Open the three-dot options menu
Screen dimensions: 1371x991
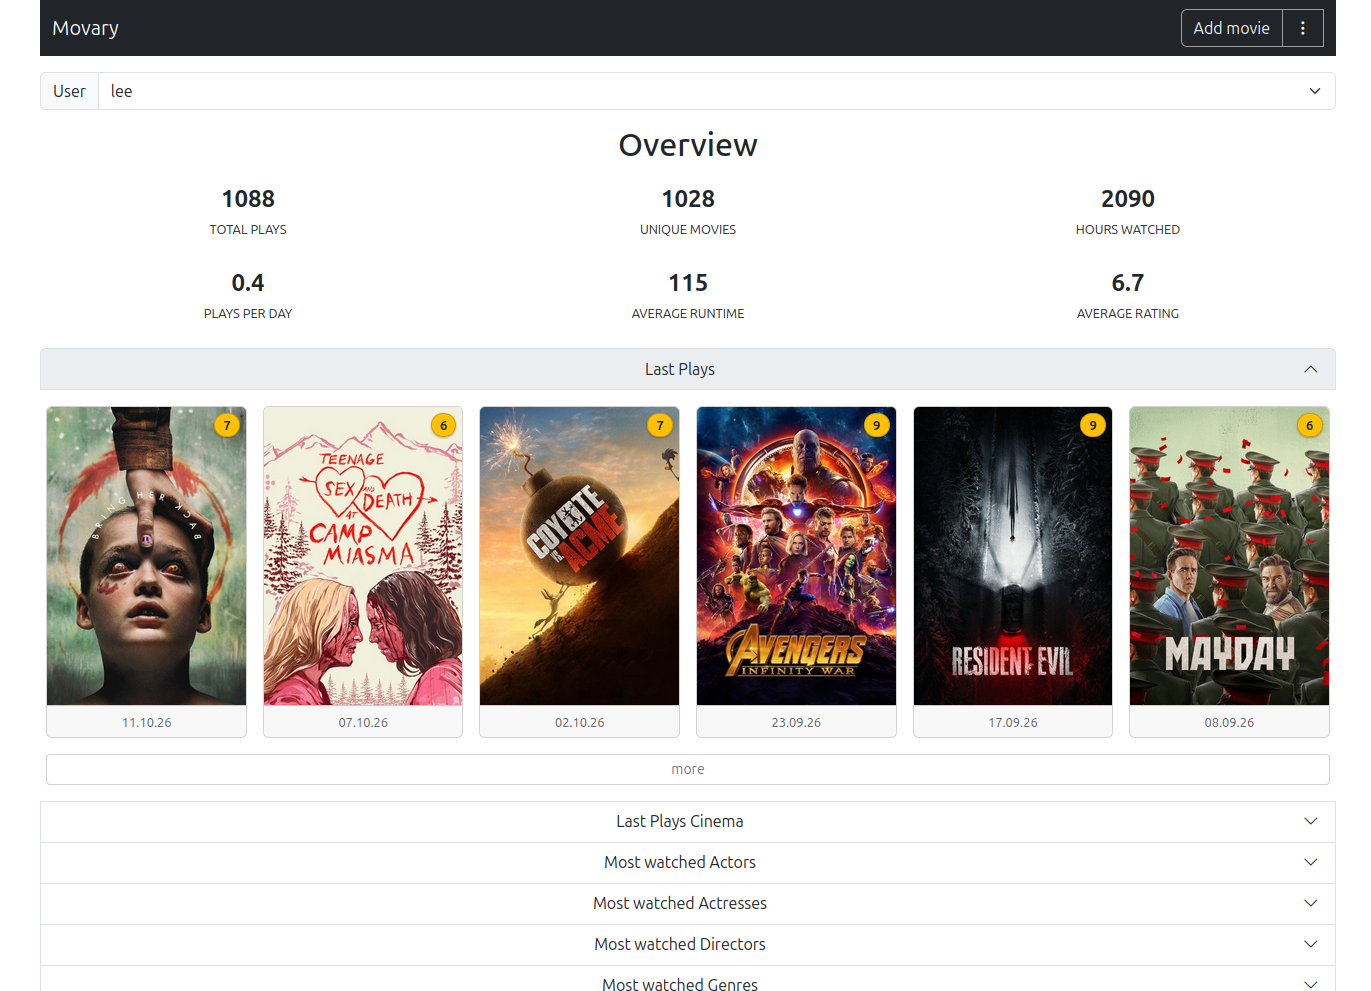point(1303,28)
